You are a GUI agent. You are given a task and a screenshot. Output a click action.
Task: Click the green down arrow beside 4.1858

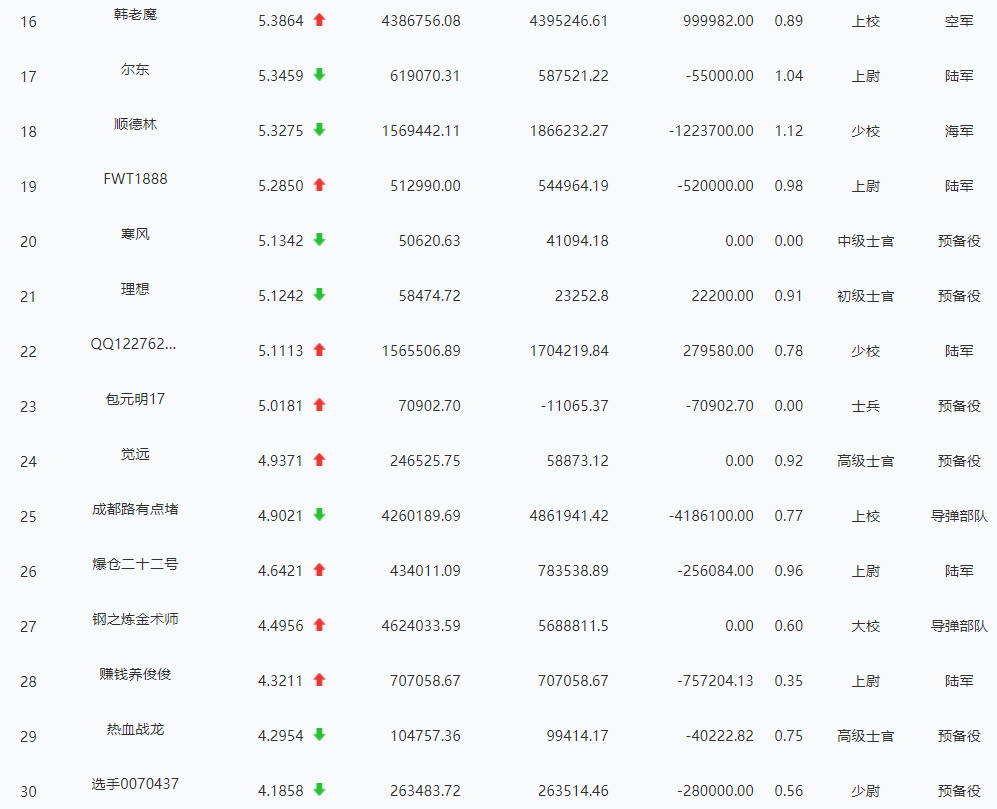(x=319, y=791)
